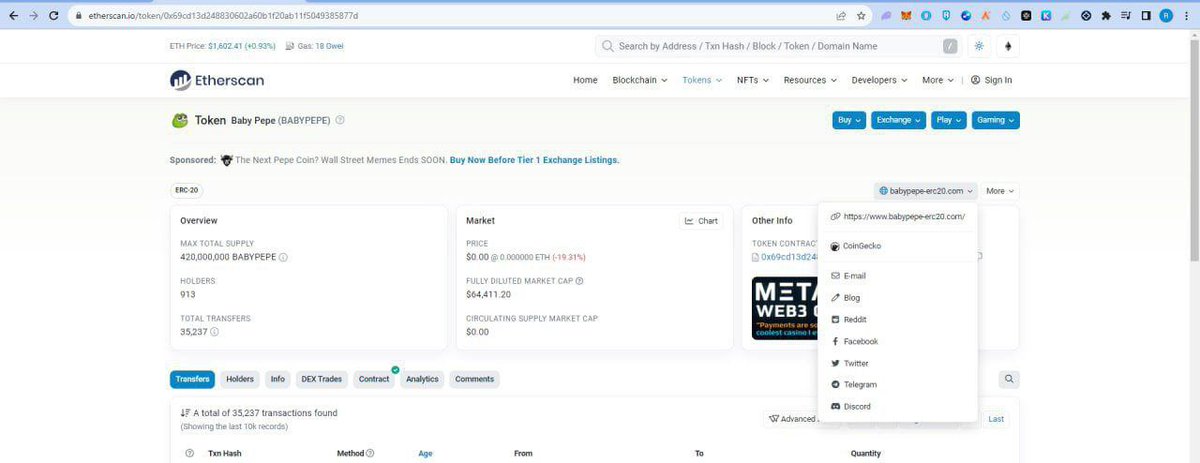Expand the More menu in top navigation
The width and height of the screenshot is (1200, 463).
coord(937,80)
